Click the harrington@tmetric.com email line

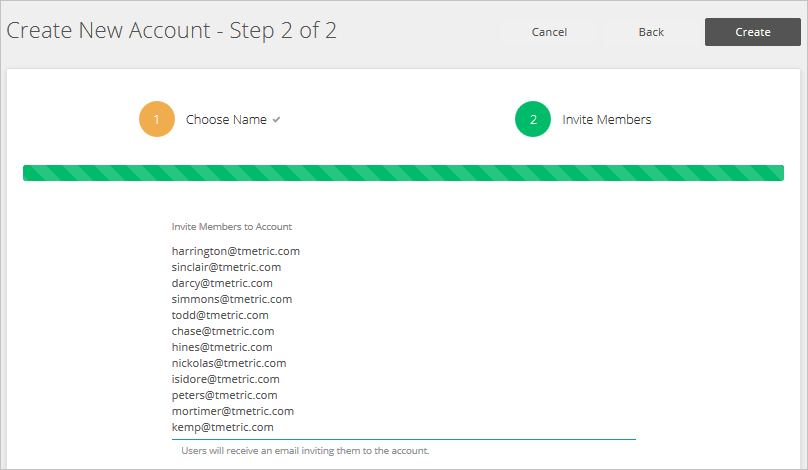click(x=235, y=251)
